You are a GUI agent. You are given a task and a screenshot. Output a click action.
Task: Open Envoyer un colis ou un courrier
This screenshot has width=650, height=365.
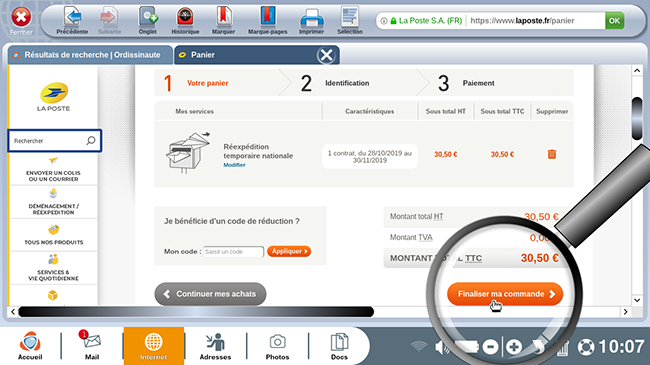pyautogui.click(x=53, y=170)
